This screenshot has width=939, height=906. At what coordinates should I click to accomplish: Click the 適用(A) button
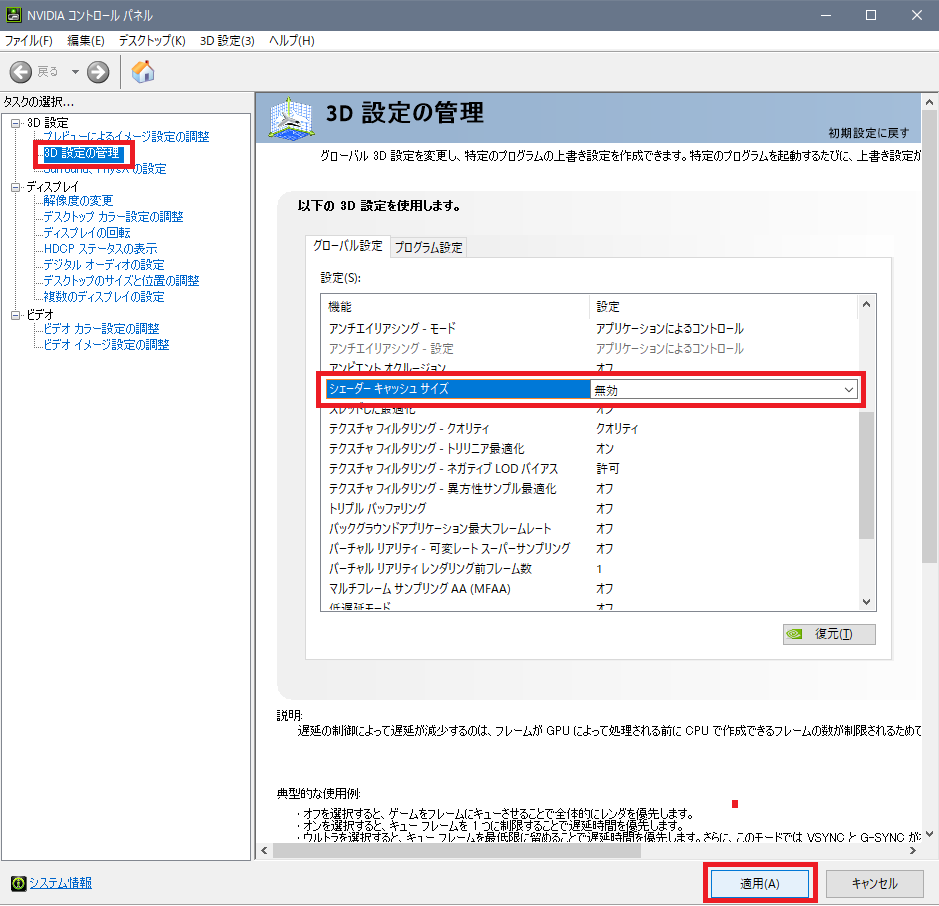click(x=759, y=884)
